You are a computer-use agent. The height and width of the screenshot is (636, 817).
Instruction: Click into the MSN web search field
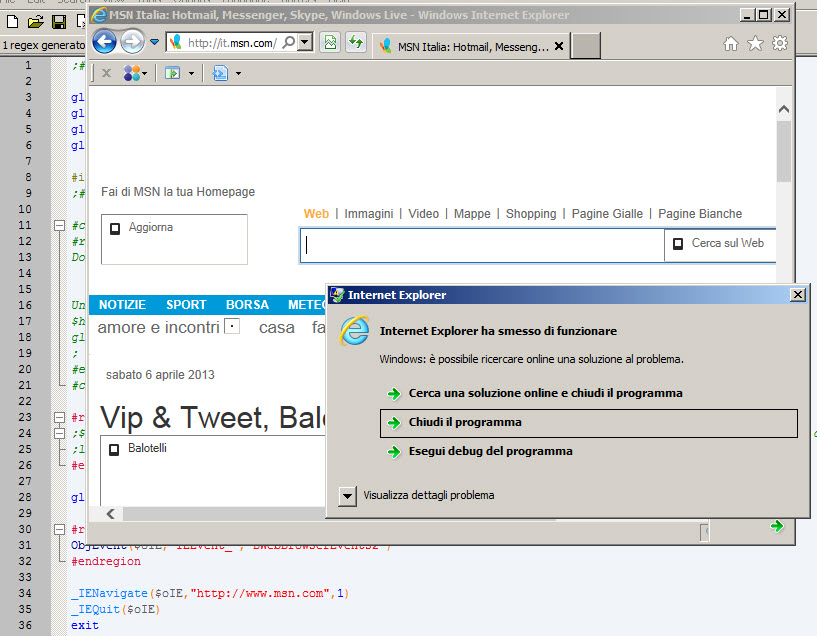pyautogui.click(x=482, y=244)
